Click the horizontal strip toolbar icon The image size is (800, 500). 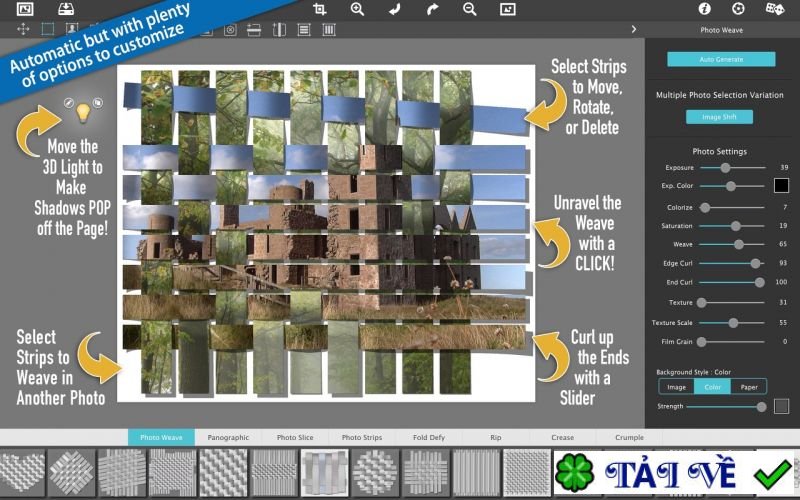click(x=254, y=30)
